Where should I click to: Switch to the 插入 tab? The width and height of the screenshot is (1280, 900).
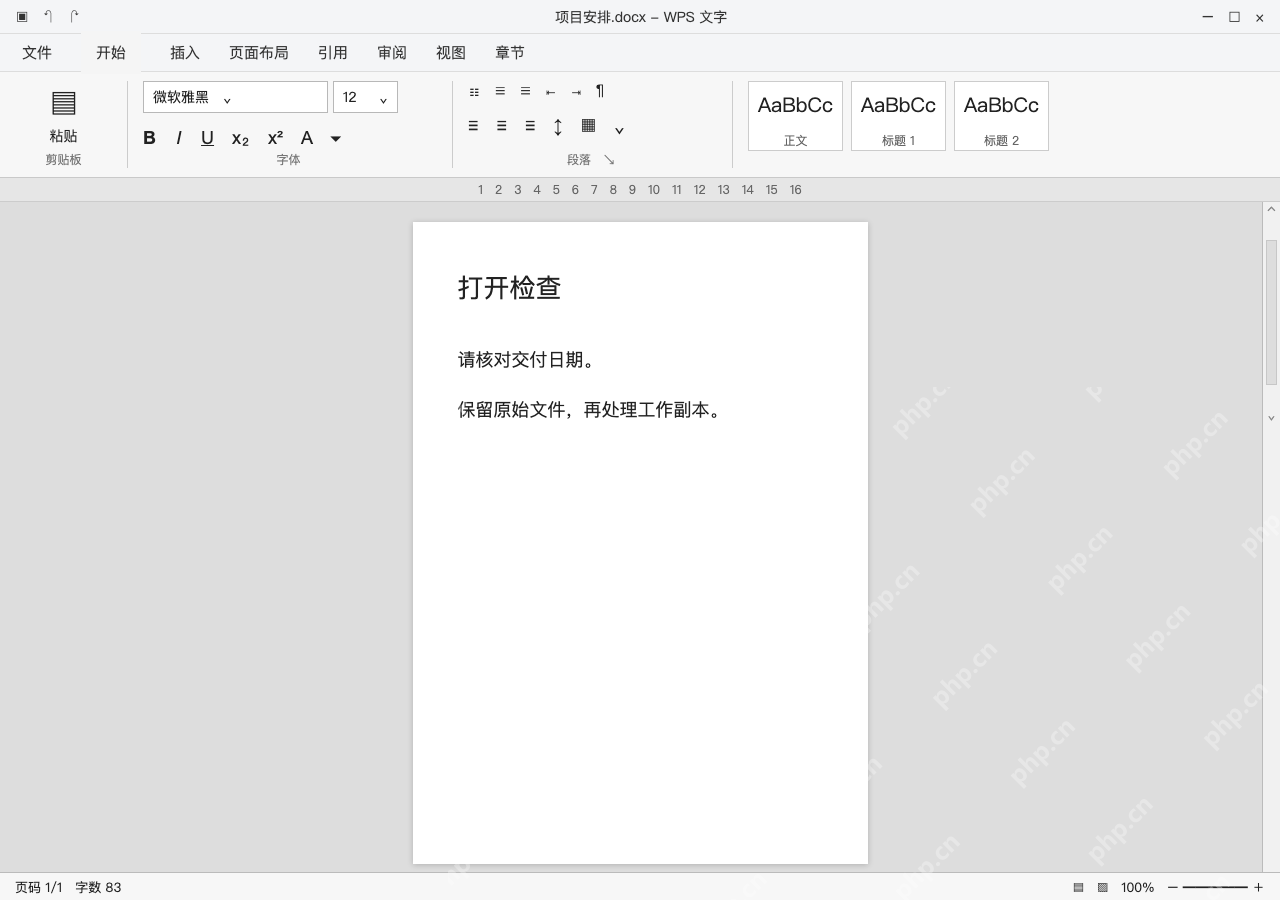click(185, 53)
